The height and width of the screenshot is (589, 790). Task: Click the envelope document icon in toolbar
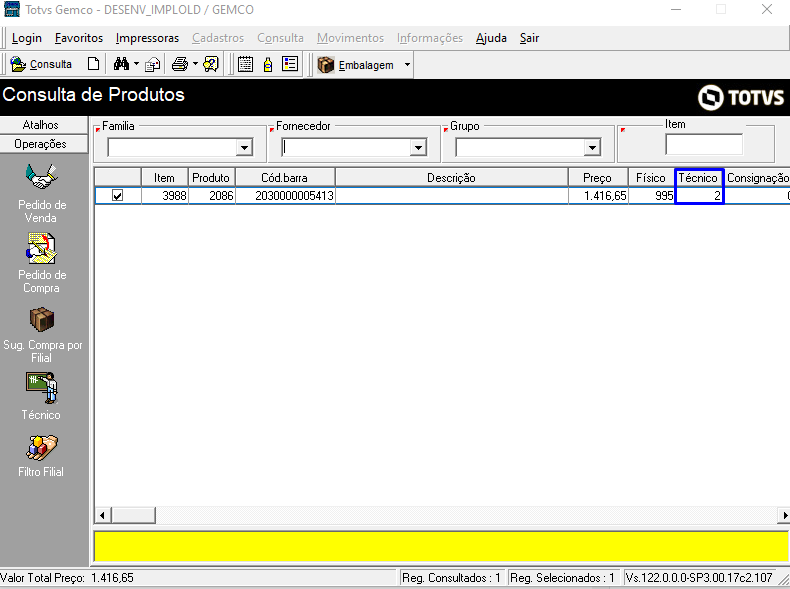click(152, 64)
